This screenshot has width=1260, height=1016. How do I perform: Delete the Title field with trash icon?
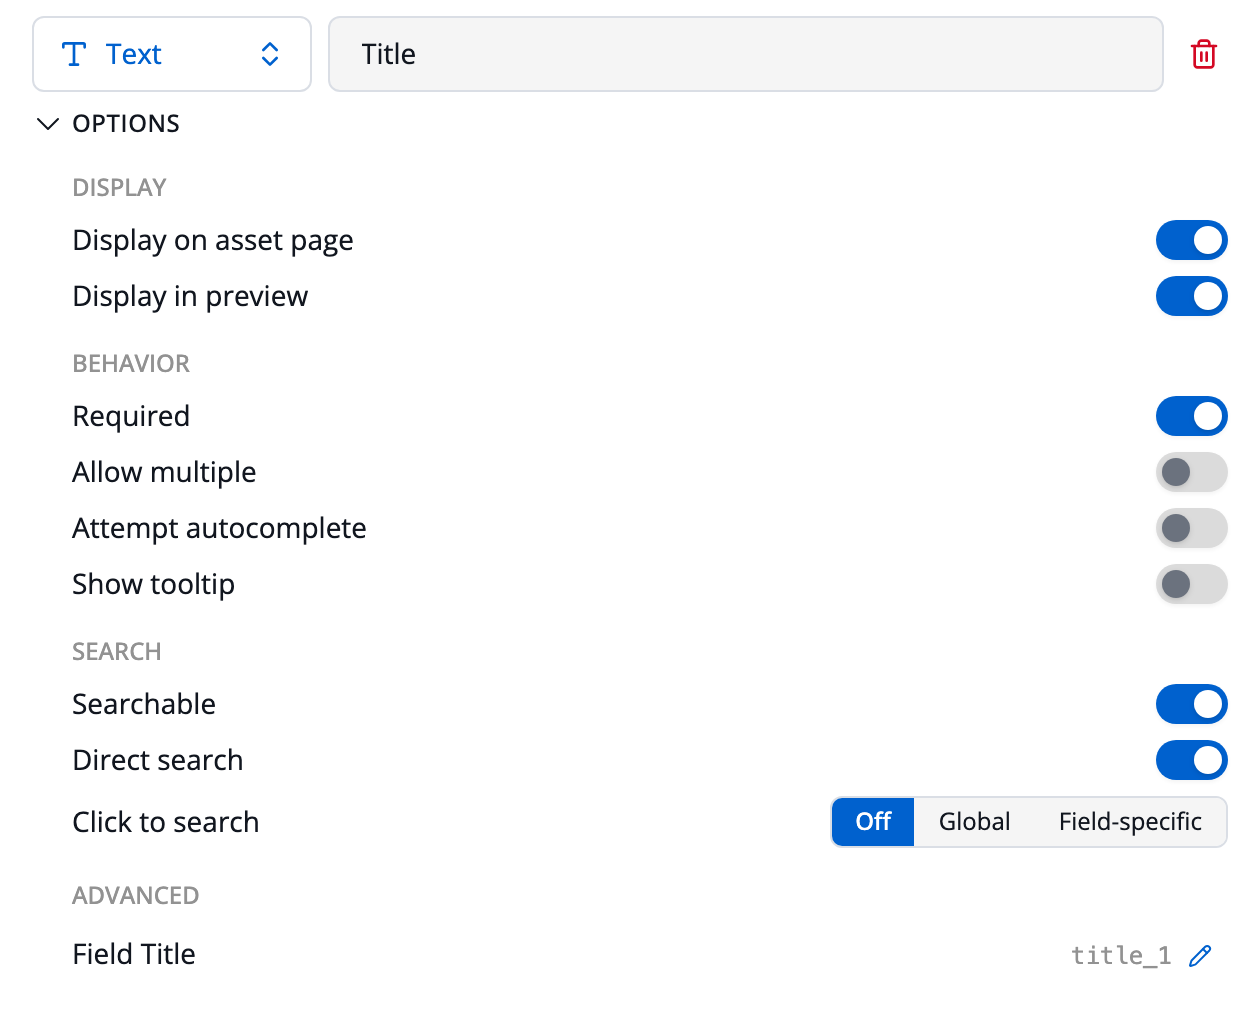tap(1204, 54)
